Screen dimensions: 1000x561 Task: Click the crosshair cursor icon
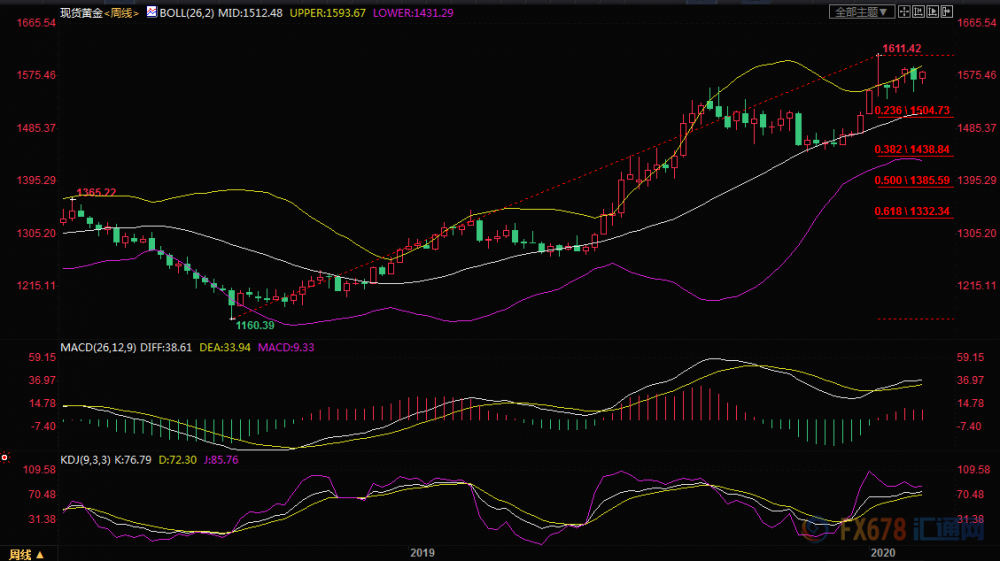(904, 11)
